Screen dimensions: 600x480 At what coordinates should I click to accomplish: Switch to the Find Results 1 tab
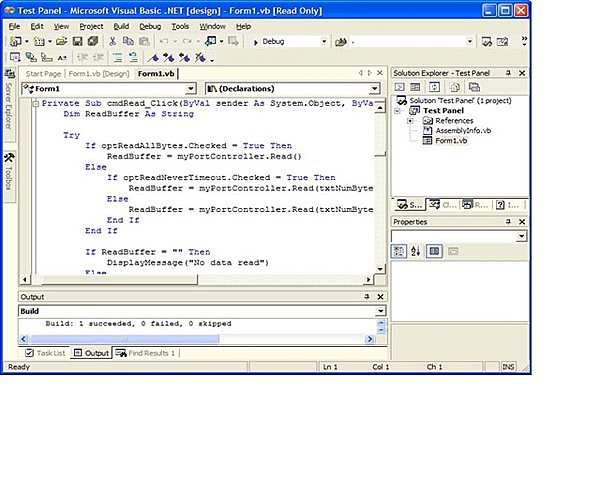pos(145,353)
